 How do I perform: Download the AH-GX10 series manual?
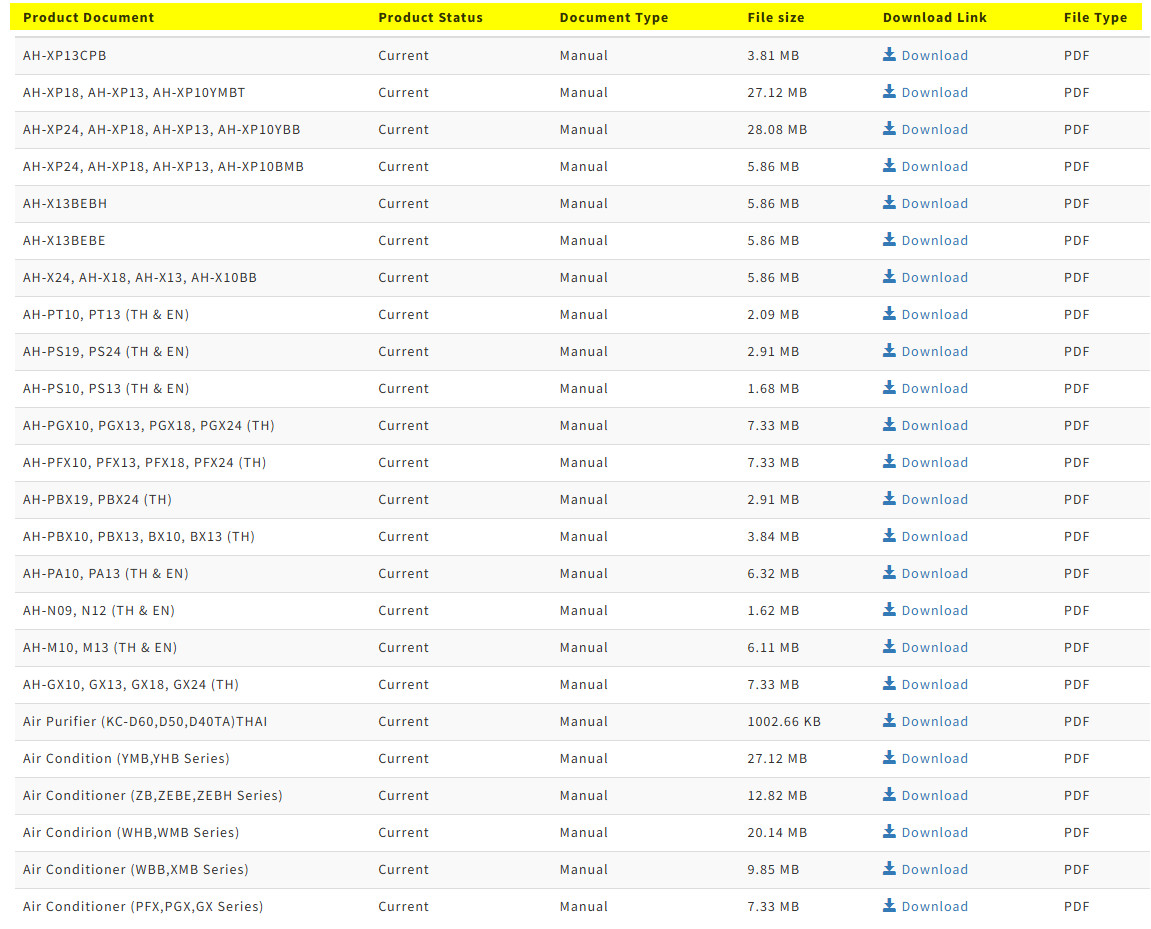(x=934, y=685)
